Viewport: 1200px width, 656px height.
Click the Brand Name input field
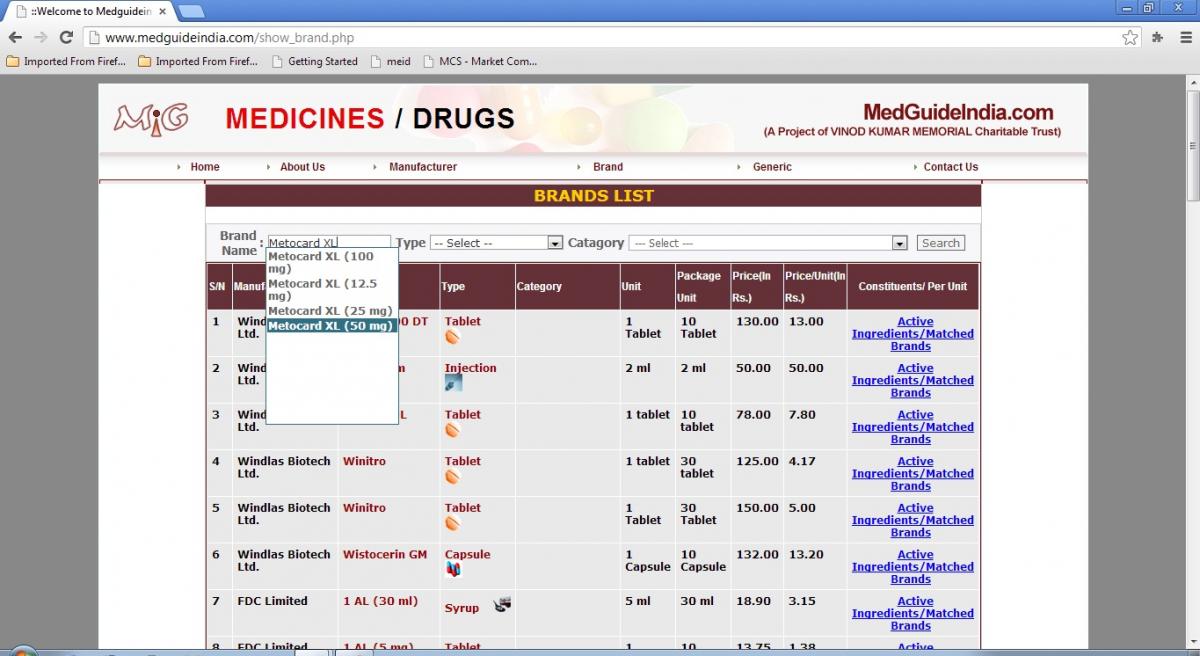pyautogui.click(x=329, y=243)
